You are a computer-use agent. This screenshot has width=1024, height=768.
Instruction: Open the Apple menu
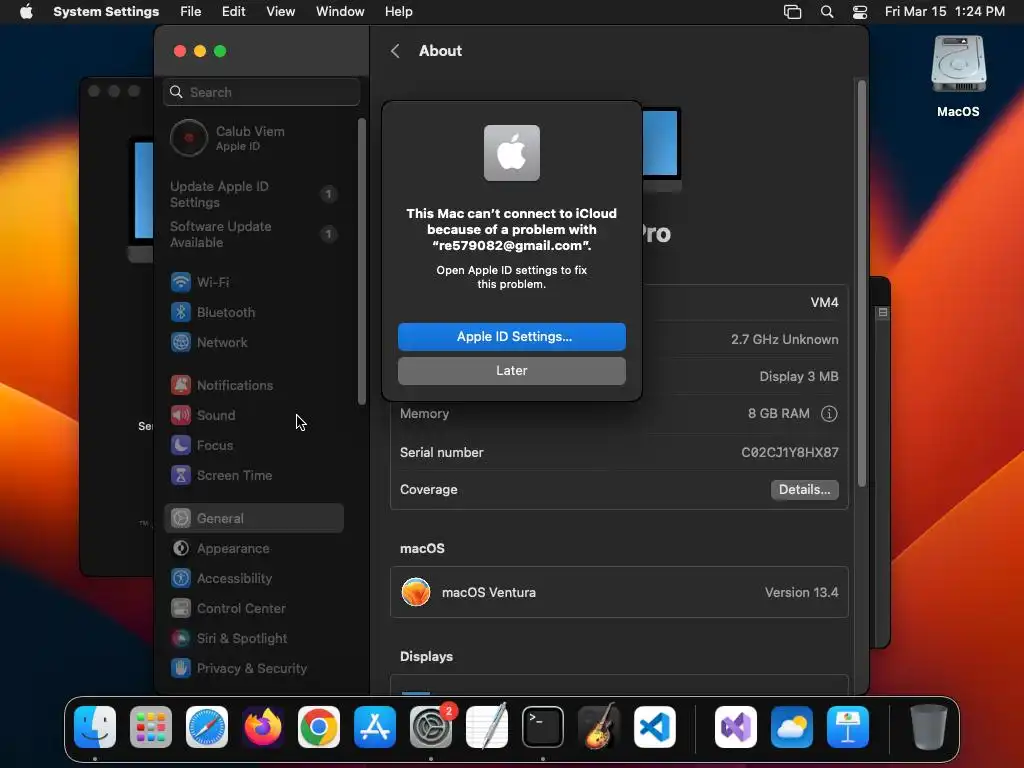(26, 12)
